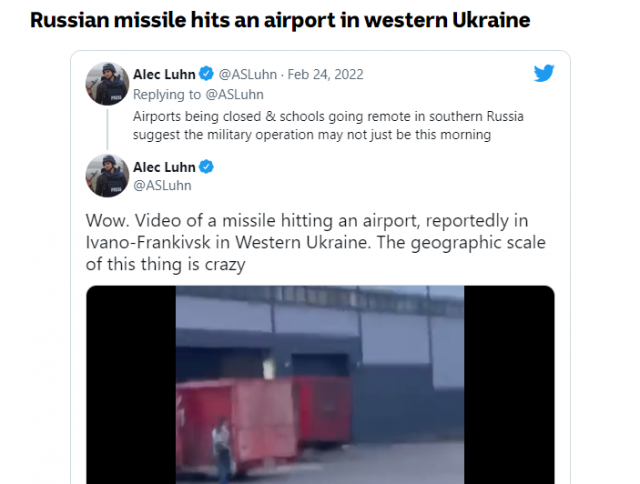Click the left black bar of the video
The width and height of the screenshot is (640, 484).
[x=131, y=385]
